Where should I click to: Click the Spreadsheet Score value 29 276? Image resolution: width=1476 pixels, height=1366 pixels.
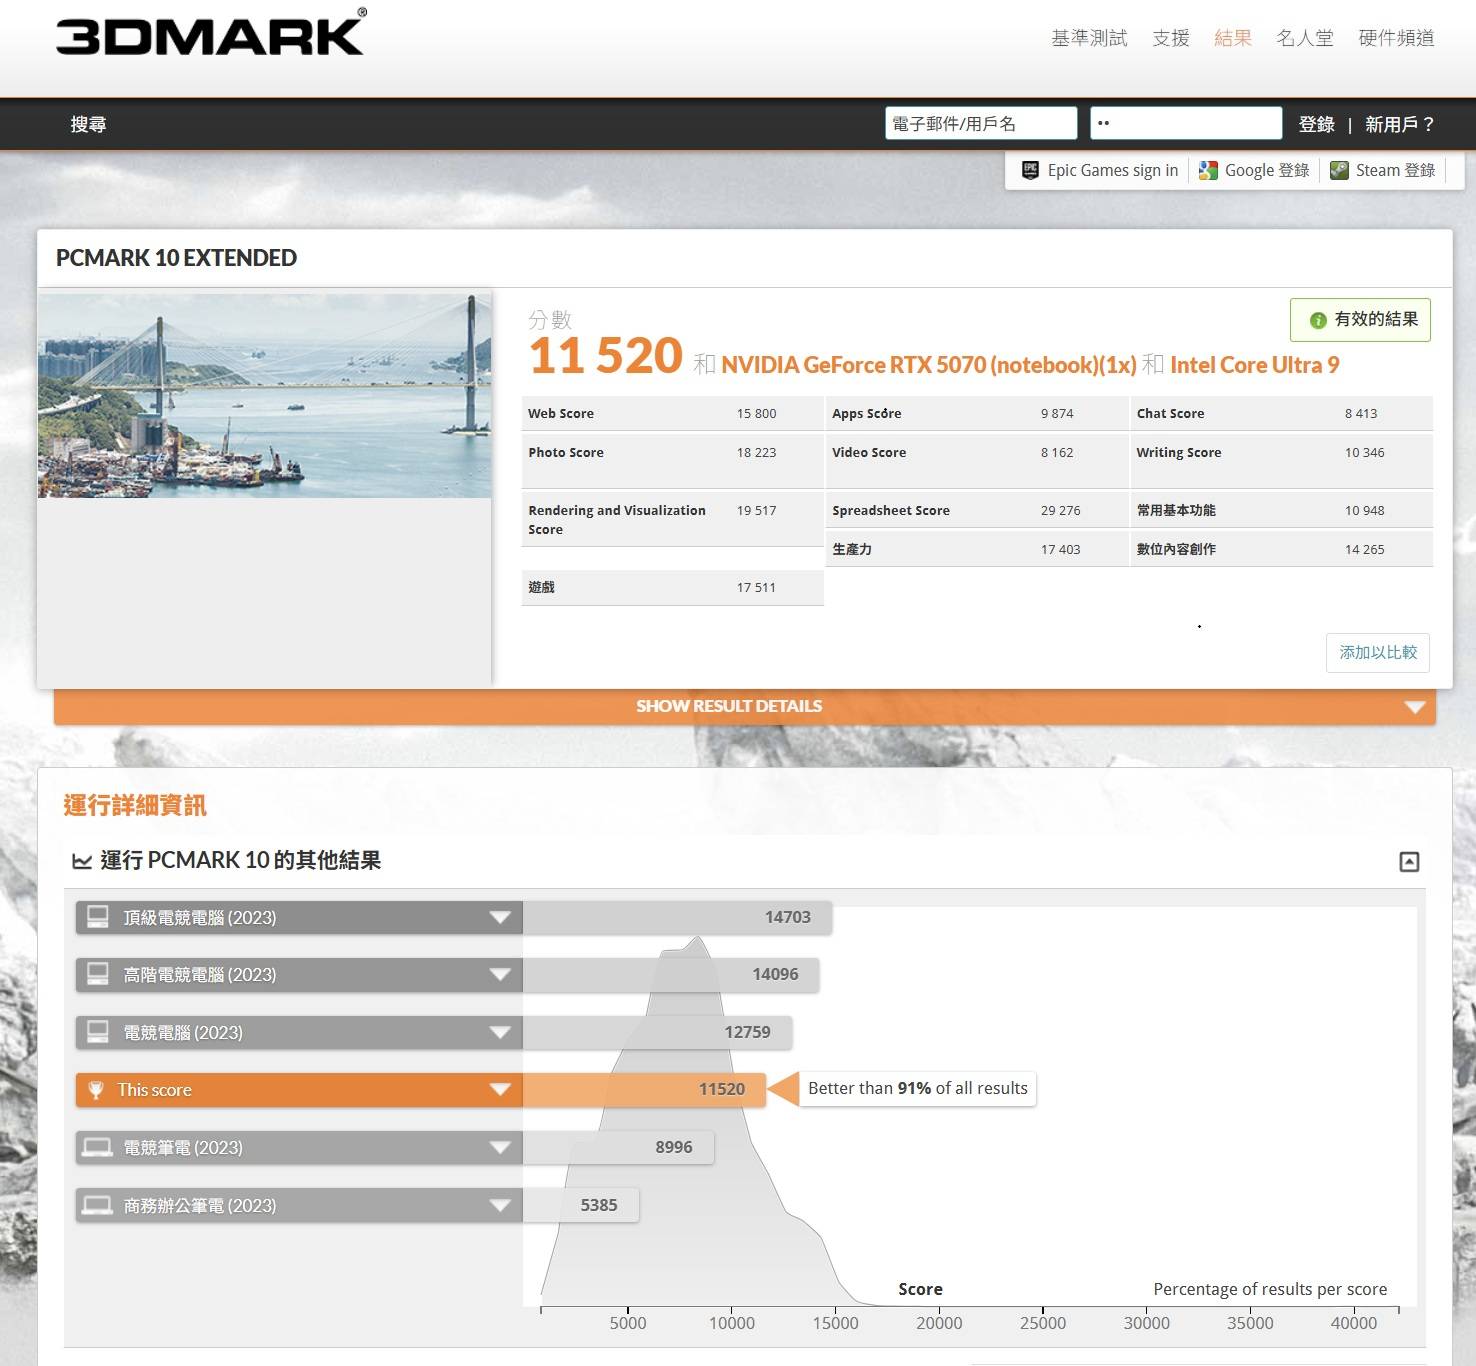[x=1060, y=510]
